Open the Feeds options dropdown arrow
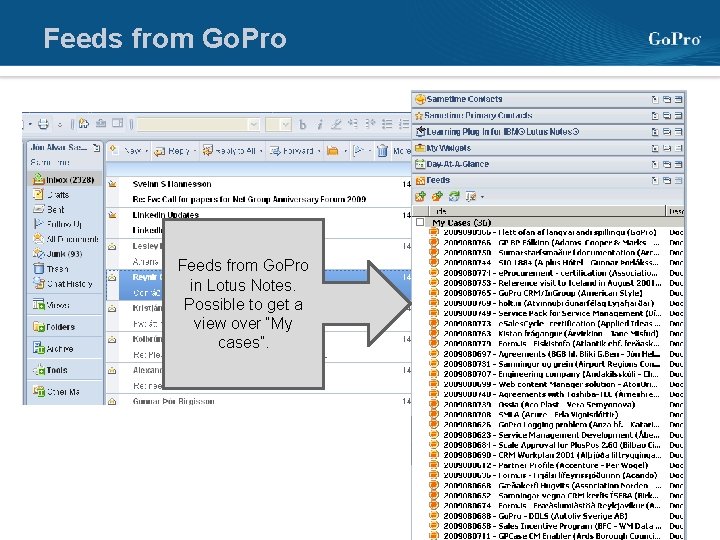The height and width of the screenshot is (540, 720). click(x=482, y=197)
